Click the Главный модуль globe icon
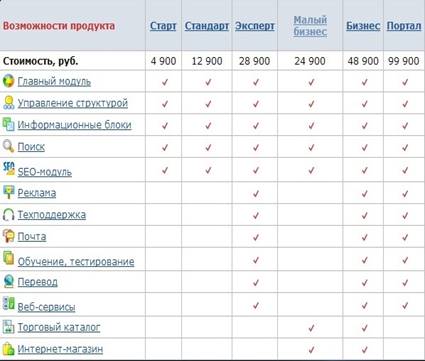This screenshot has width=425, height=361. point(8,81)
